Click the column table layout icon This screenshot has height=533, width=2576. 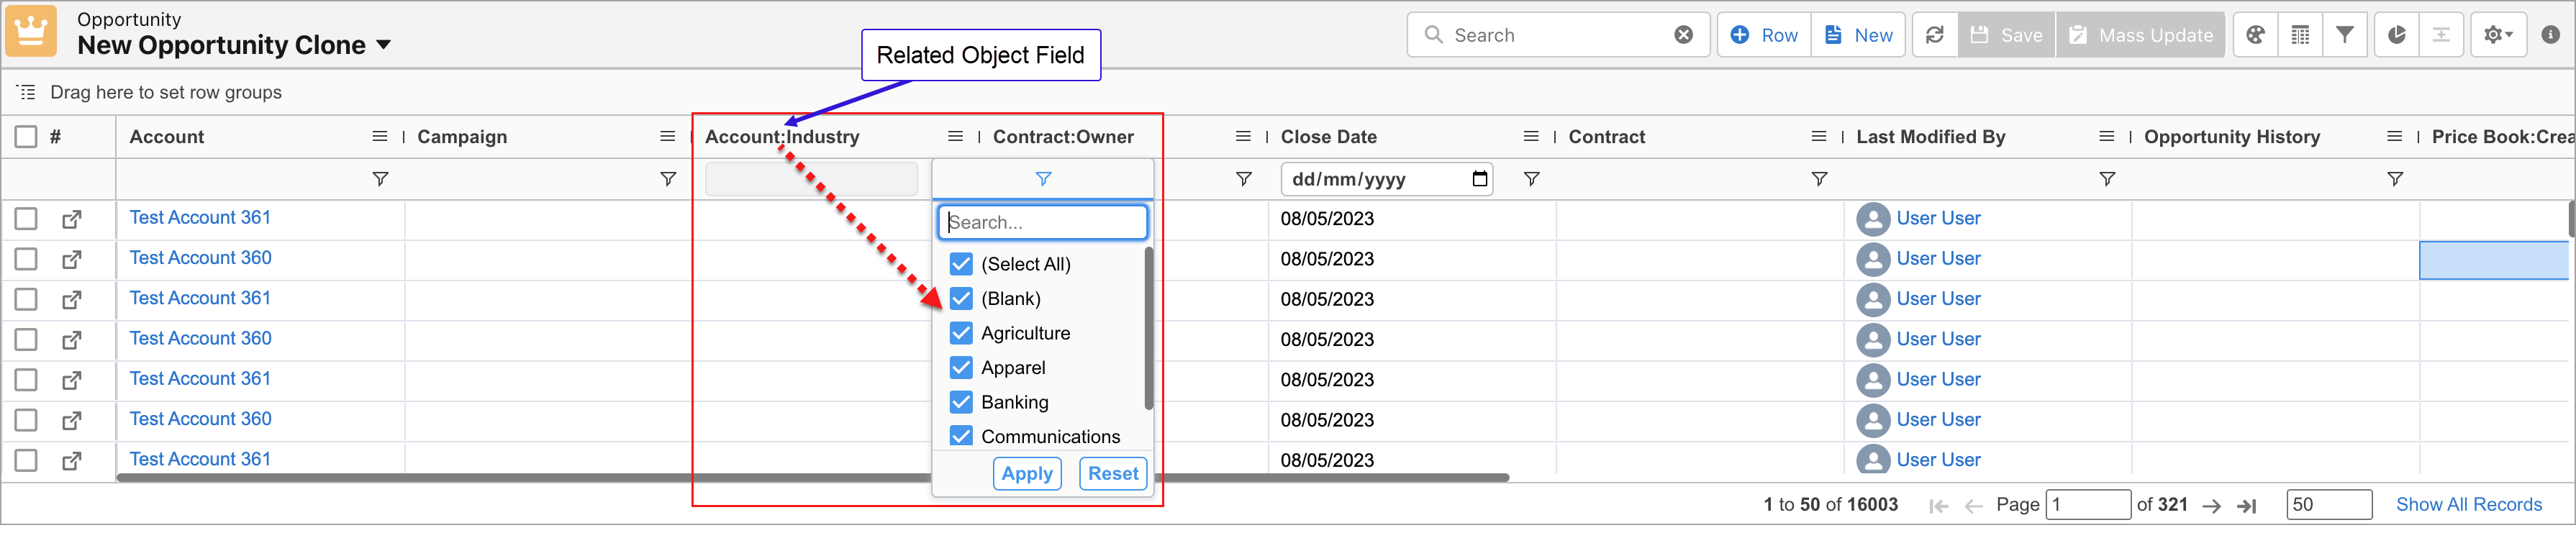pyautogui.click(x=2300, y=35)
